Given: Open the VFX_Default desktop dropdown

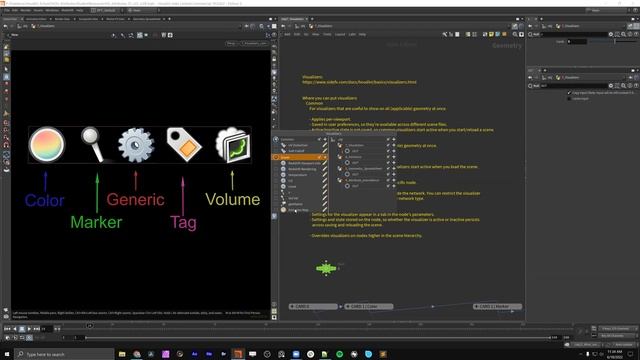Looking at the screenshot, I should click(x=105, y=10).
